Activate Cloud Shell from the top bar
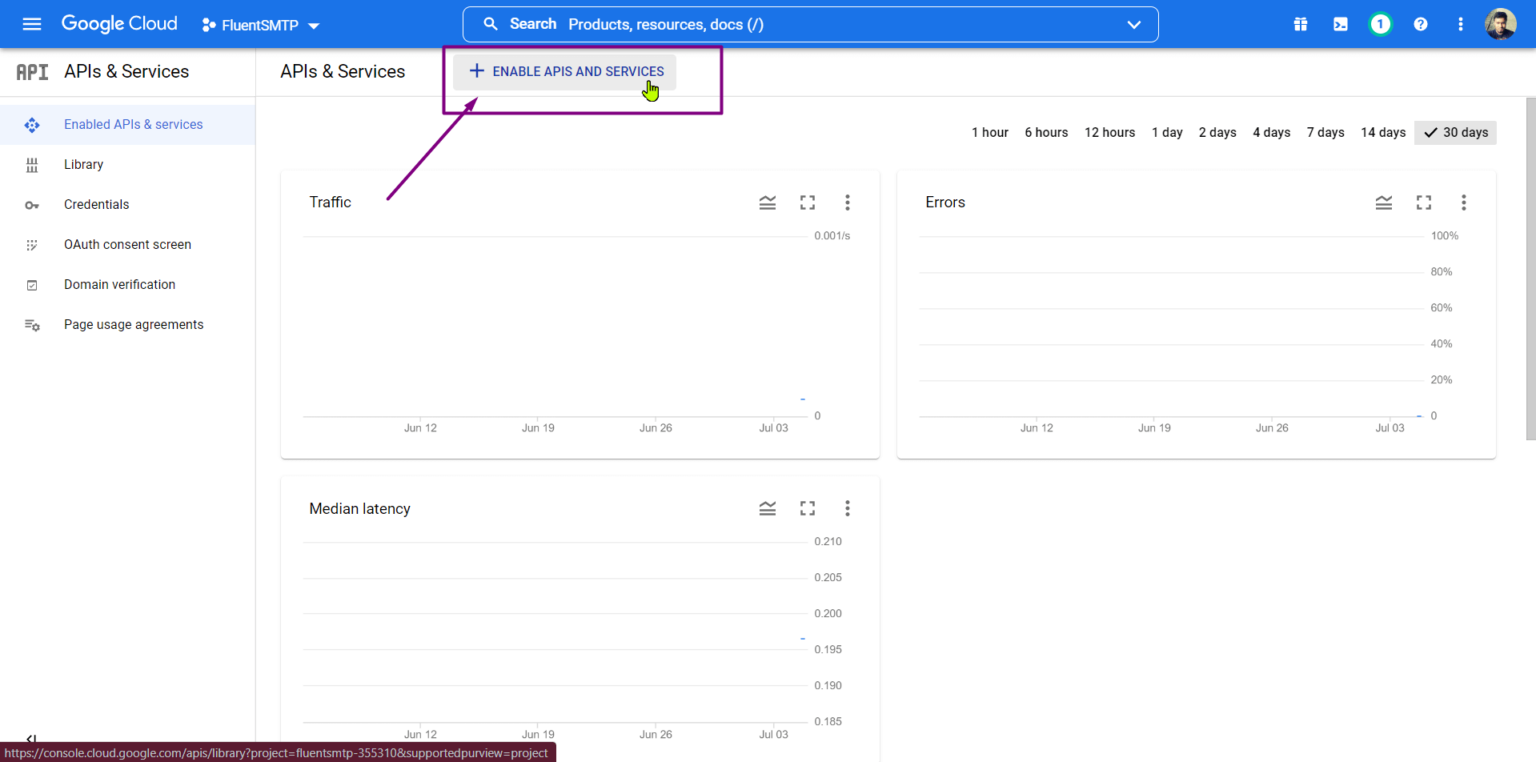 pyautogui.click(x=1340, y=23)
